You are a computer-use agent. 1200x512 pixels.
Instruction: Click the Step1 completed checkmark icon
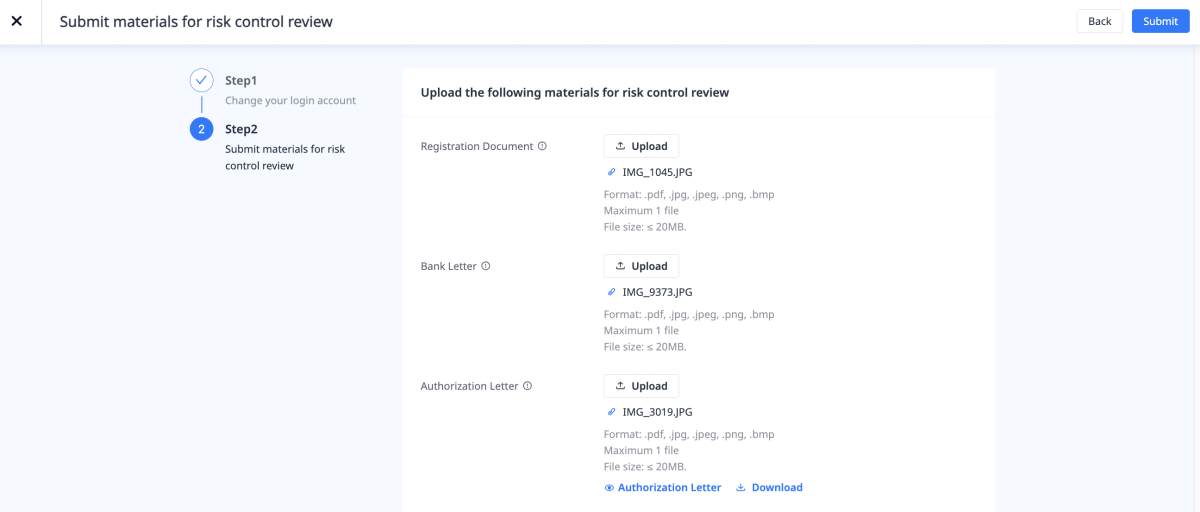click(202, 80)
